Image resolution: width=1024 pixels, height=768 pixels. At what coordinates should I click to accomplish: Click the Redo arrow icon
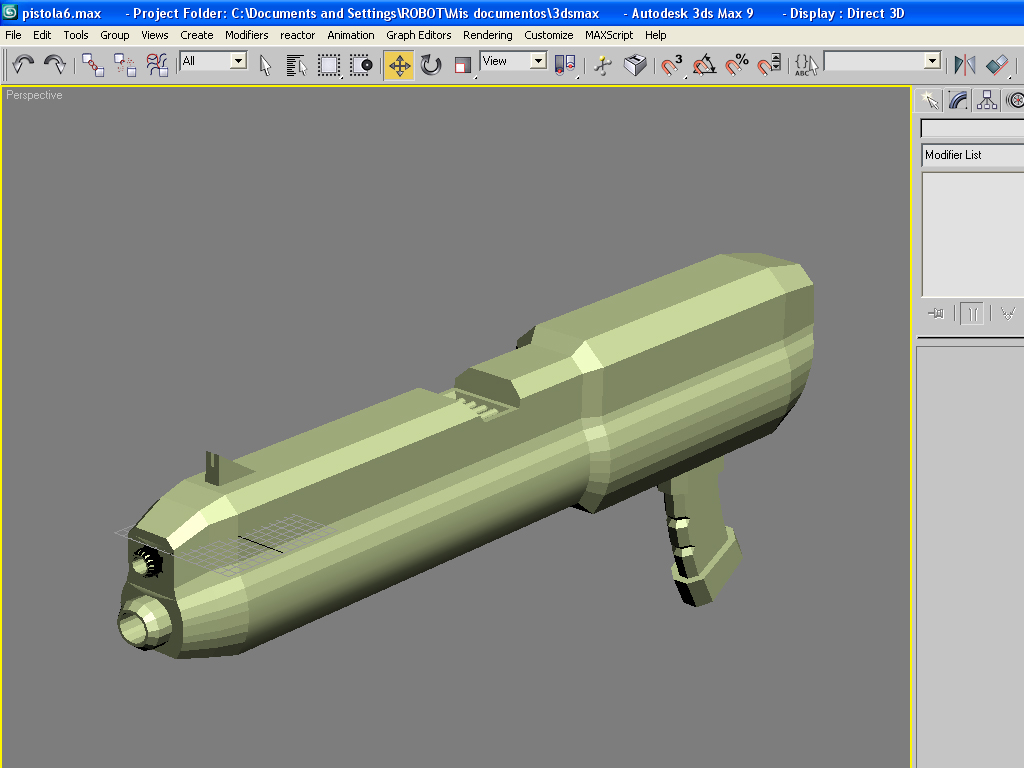55,65
